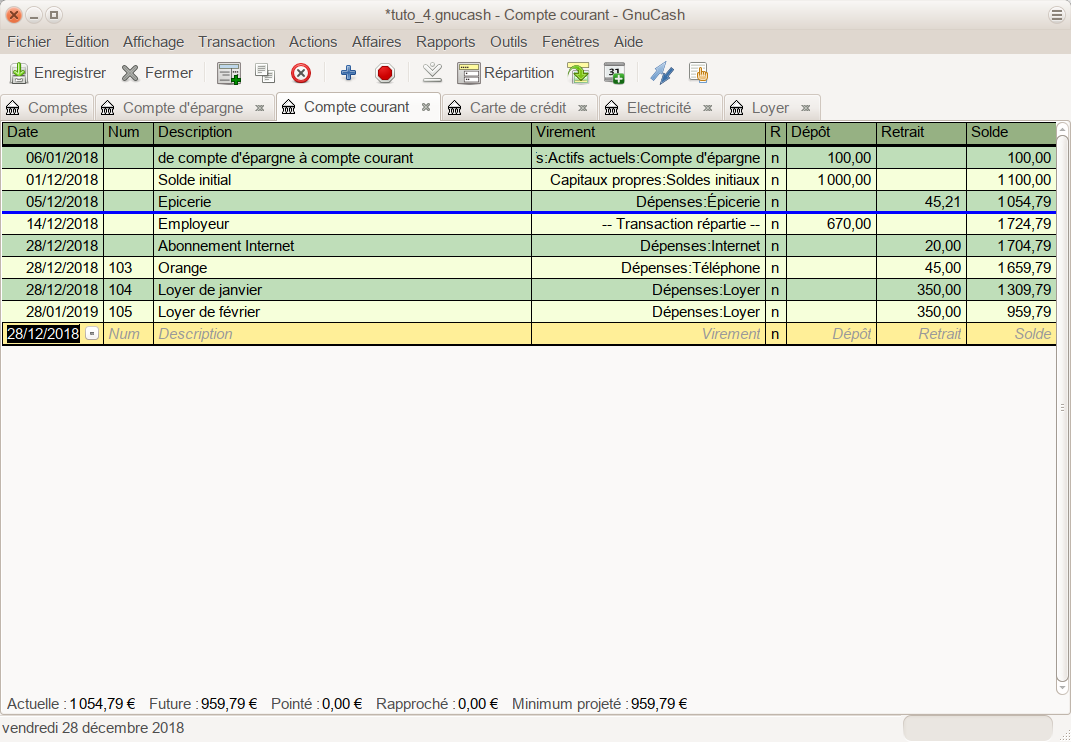Open the Rapports menu
The width and height of the screenshot is (1071, 742).
pos(445,42)
